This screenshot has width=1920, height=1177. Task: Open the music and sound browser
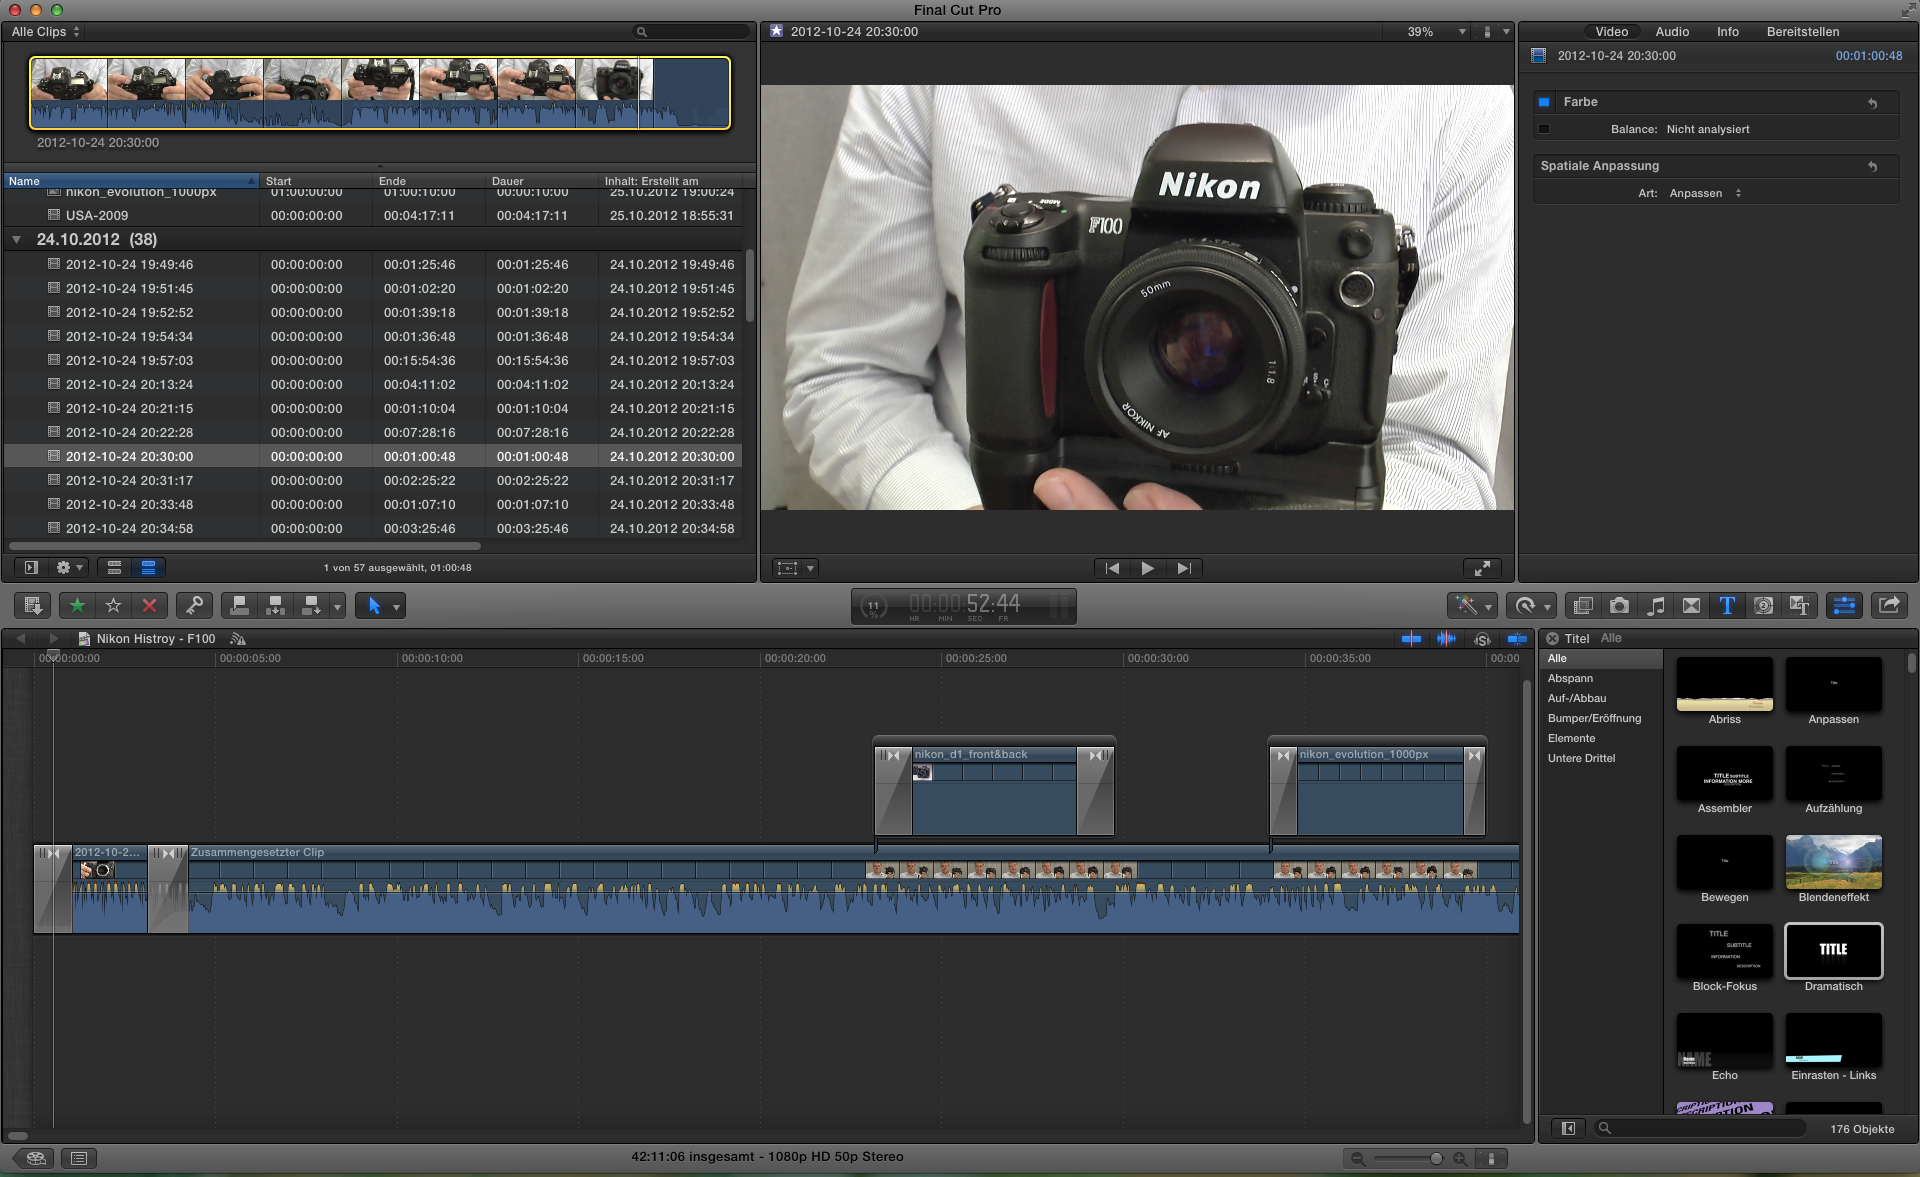pyautogui.click(x=1656, y=606)
